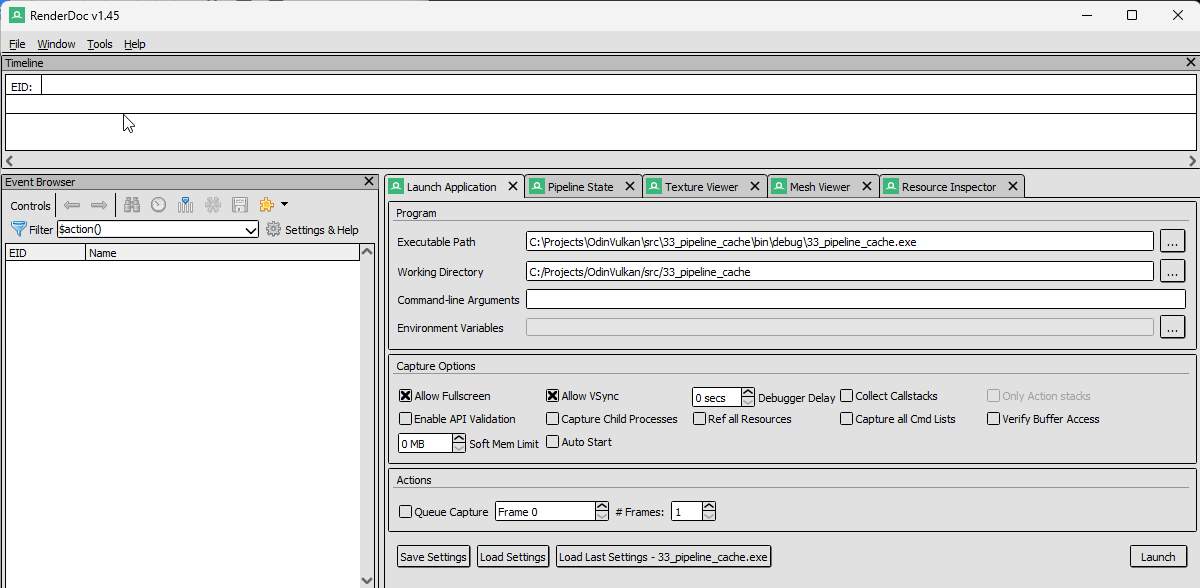The height and width of the screenshot is (588, 1200).
Task: Click the Working Directory text field
Action: (840, 271)
